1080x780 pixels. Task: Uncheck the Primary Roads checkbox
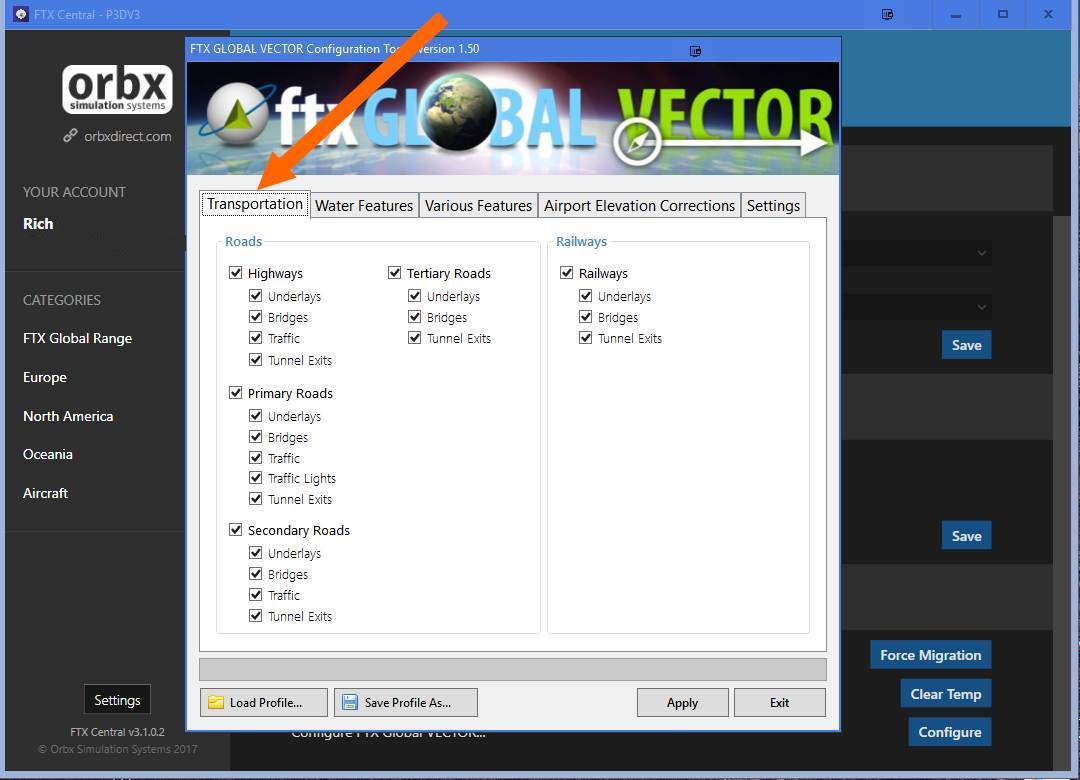236,393
